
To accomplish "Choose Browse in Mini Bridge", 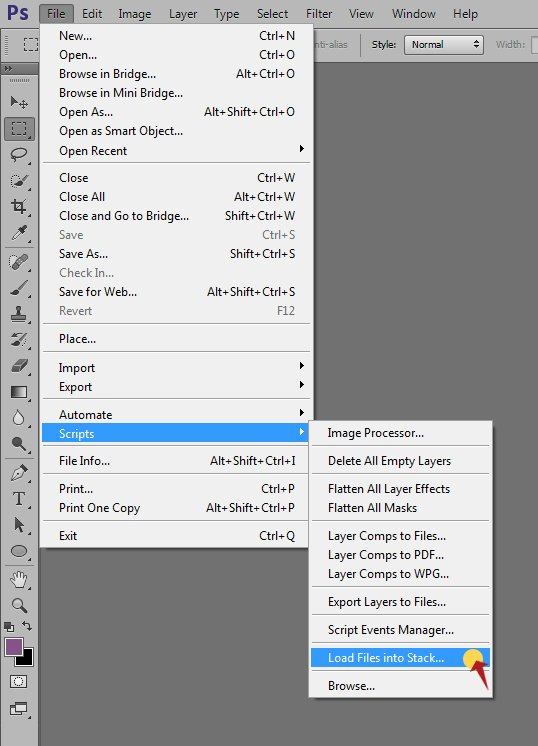I will pos(176,93).
